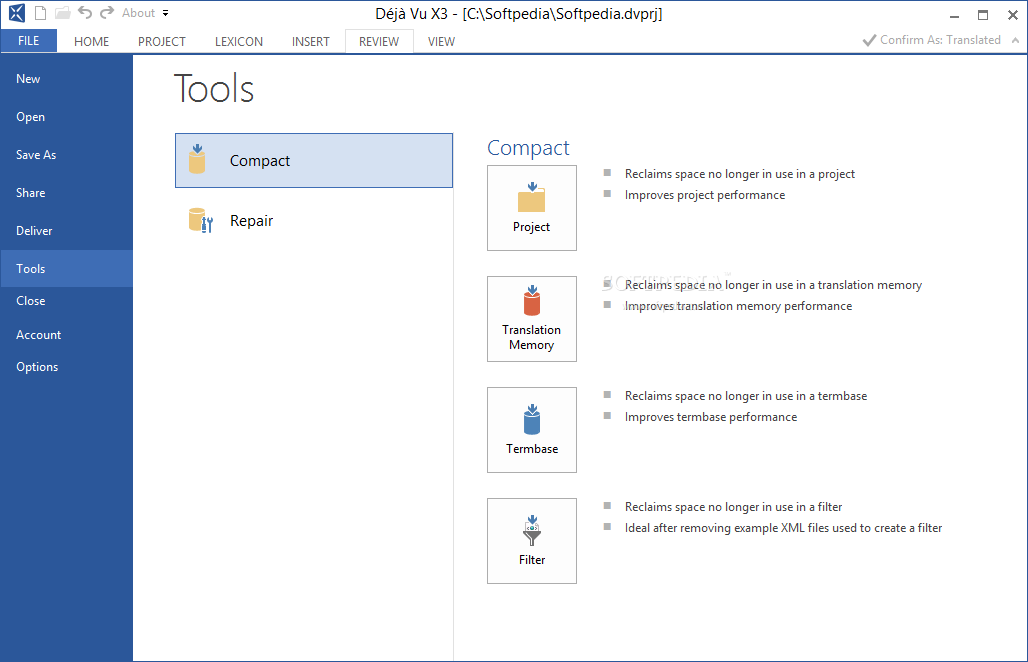Image resolution: width=1028 pixels, height=662 pixels.
Task: Click the new document icon in quick access toolbar
Action: click(x=40, y=12)
